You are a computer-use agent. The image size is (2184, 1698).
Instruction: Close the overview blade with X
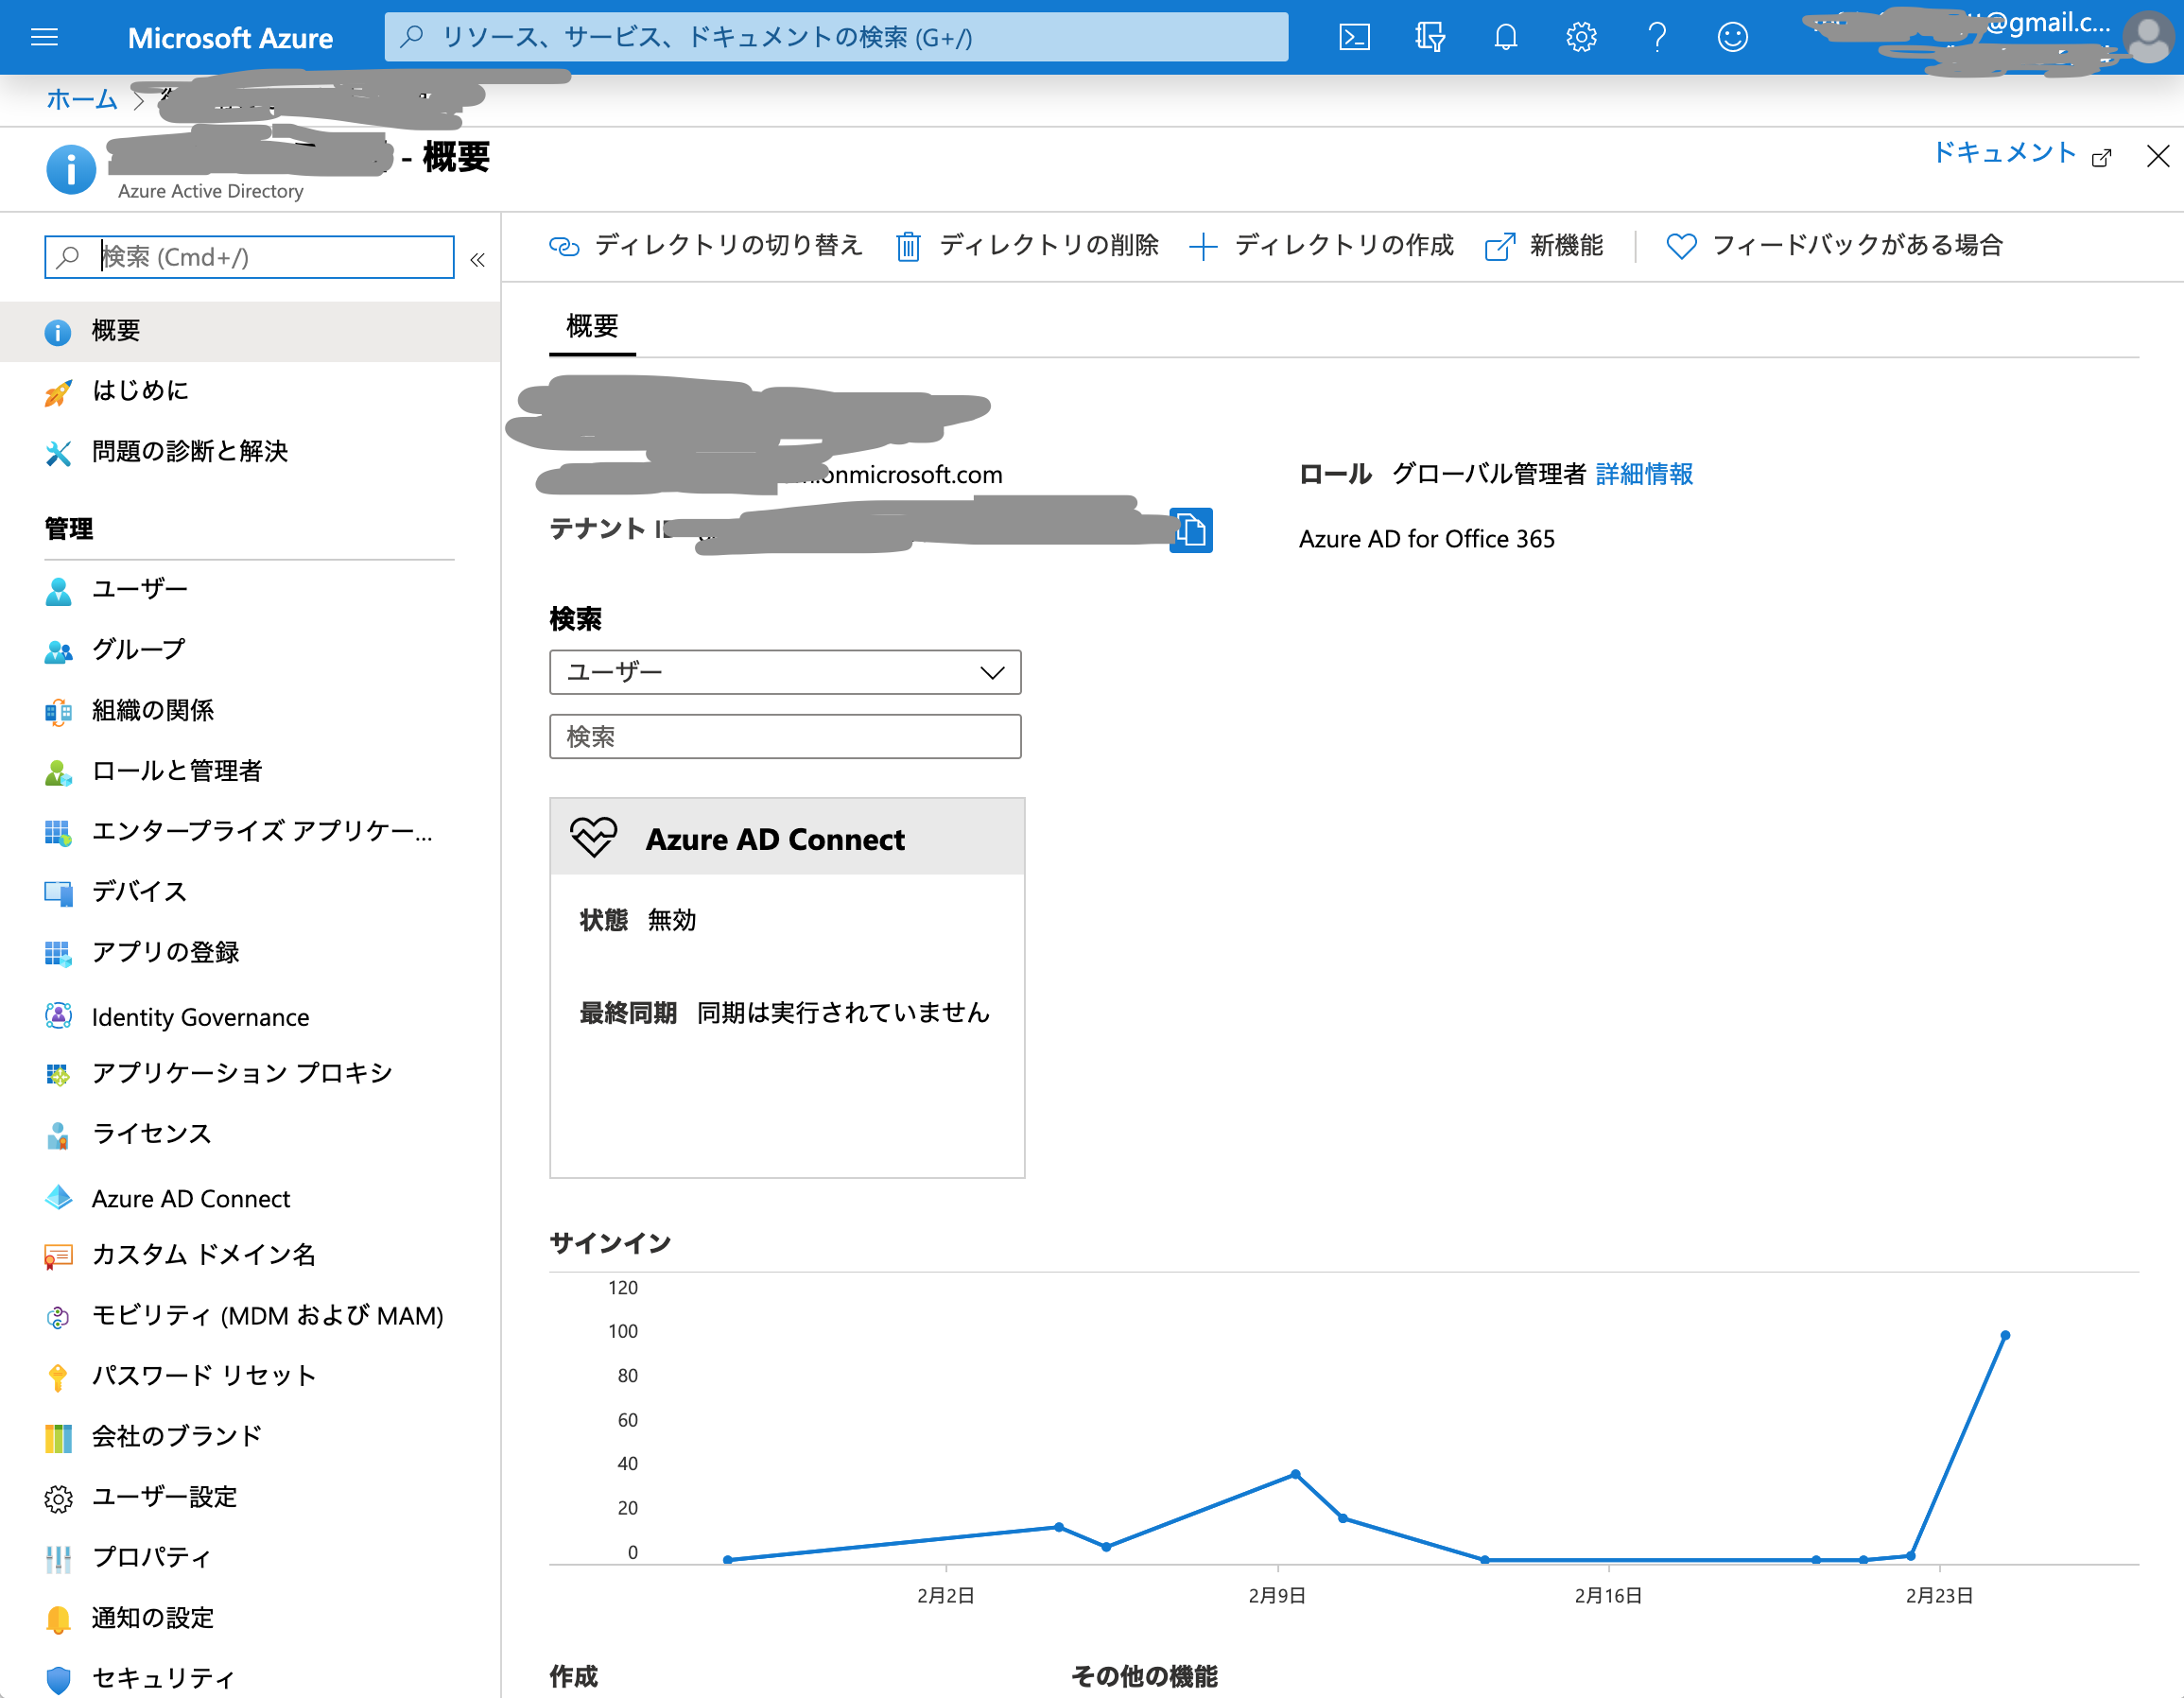[x=2157, y=156]
